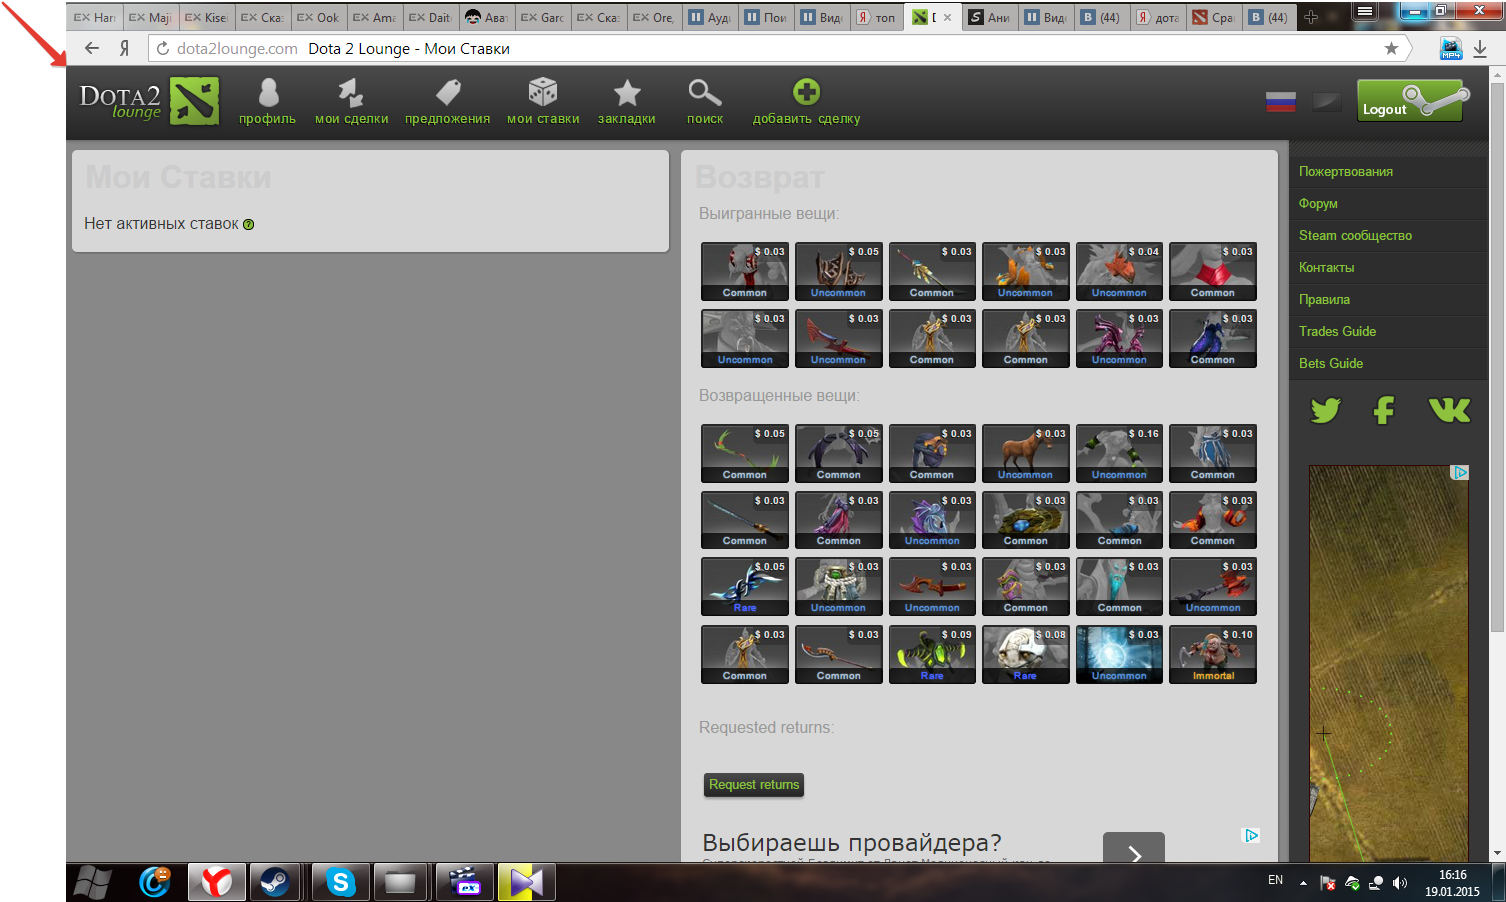
Task: Open the Trades Guide link
Action: pos(1337,332)
